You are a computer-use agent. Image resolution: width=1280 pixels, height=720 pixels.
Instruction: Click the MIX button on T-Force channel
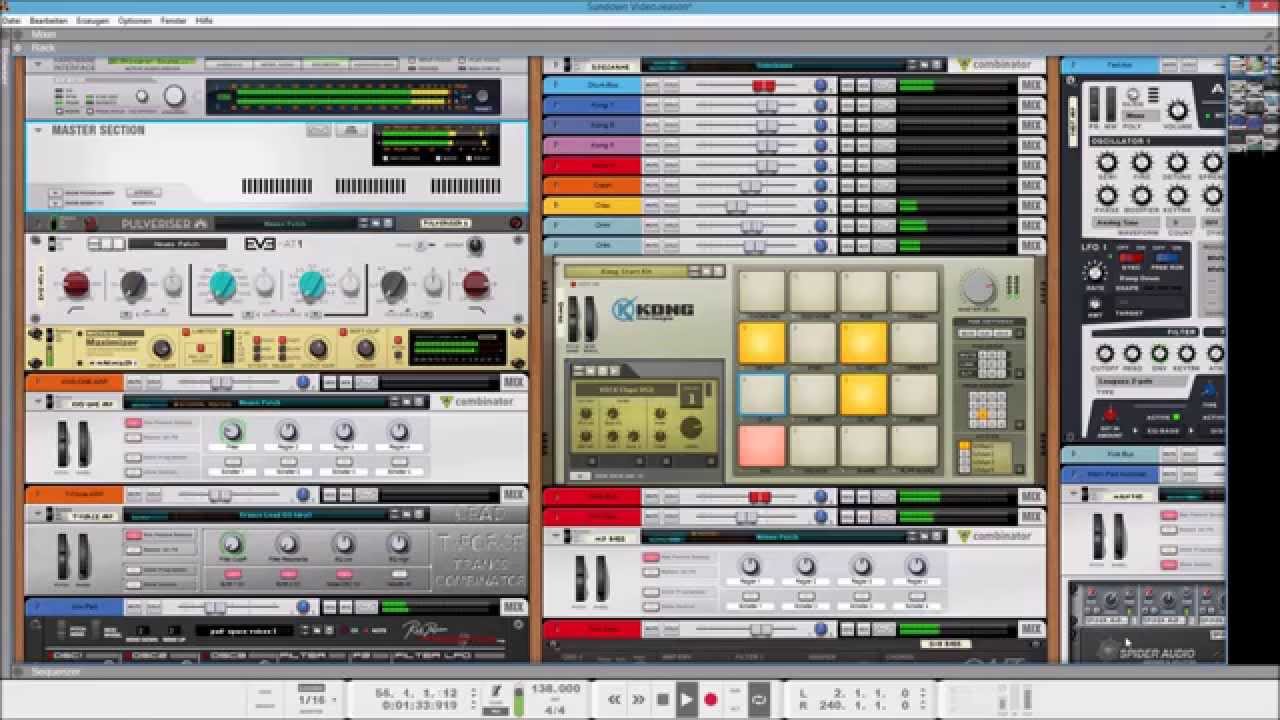[514, 495]
